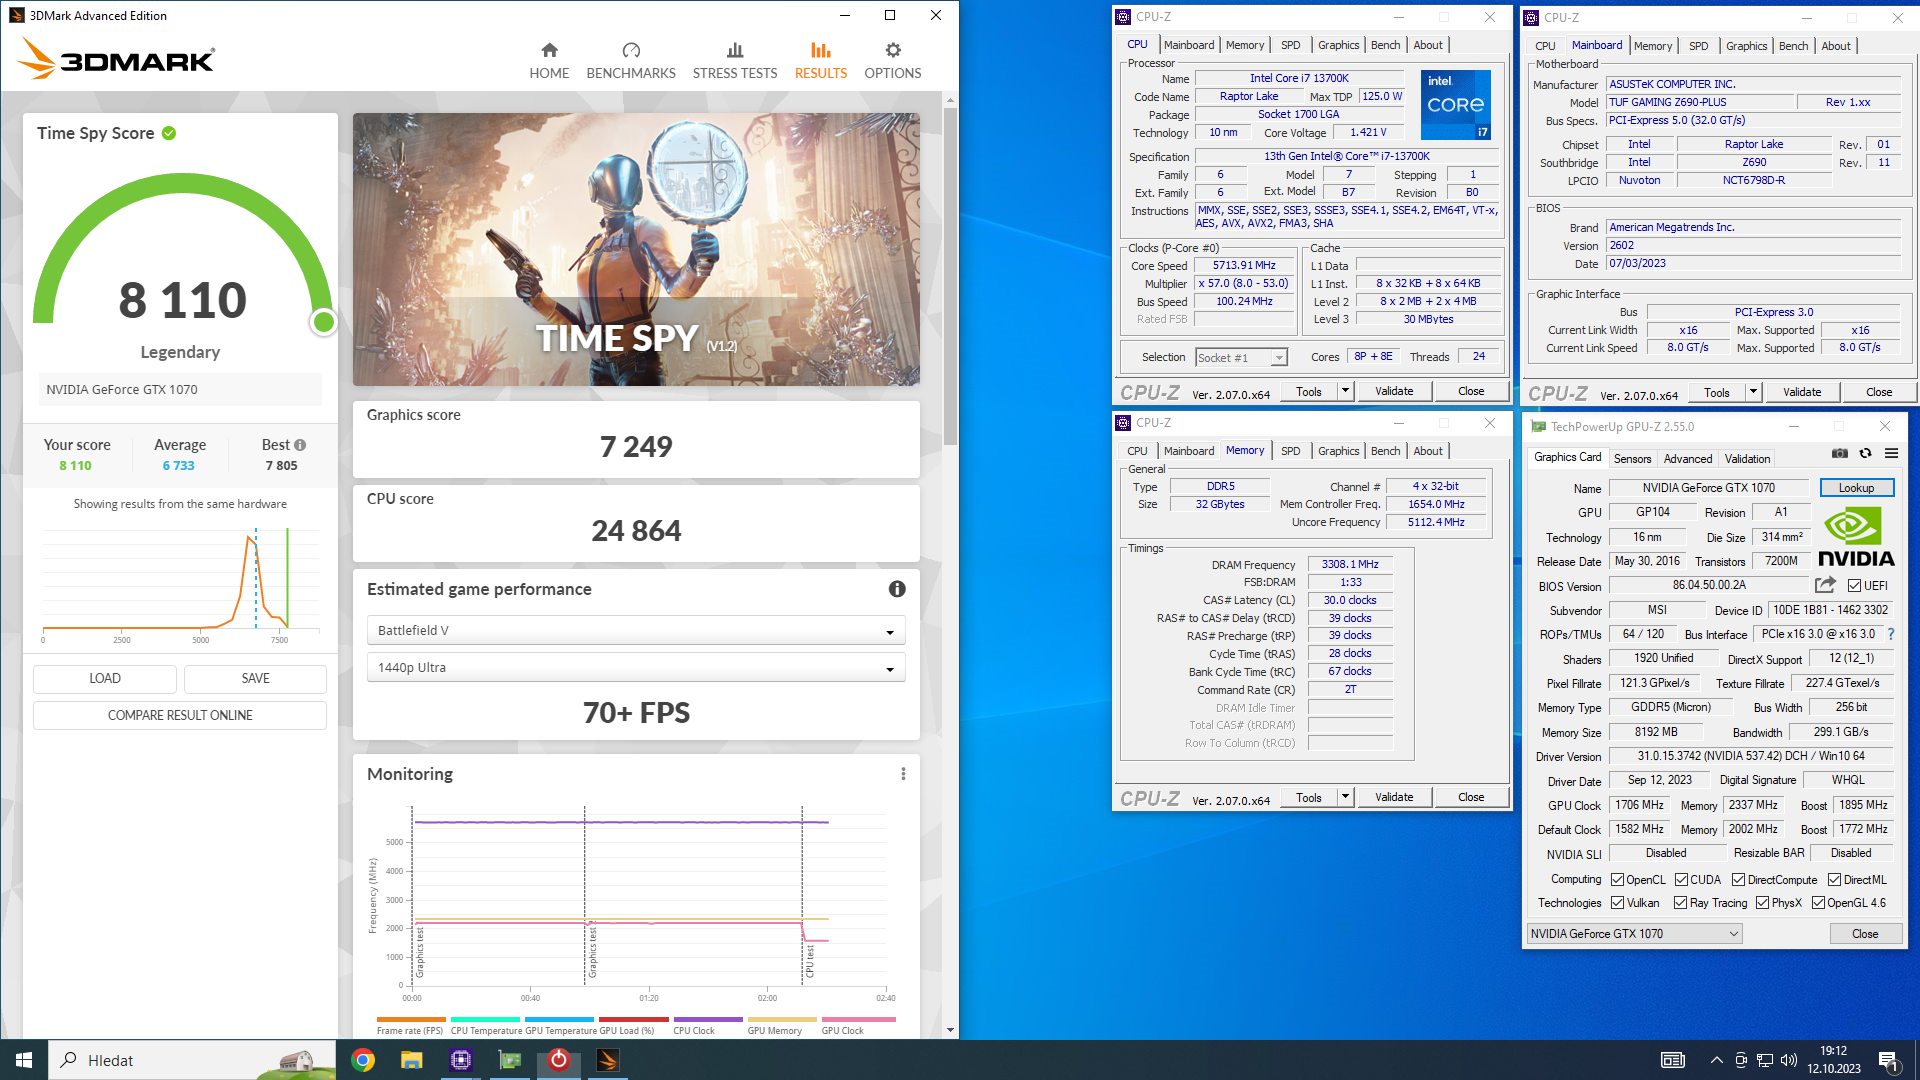Take a GPU-Z screenshot with camera icon
The image size is (1920, 1080).
(x=1840, y=453)
